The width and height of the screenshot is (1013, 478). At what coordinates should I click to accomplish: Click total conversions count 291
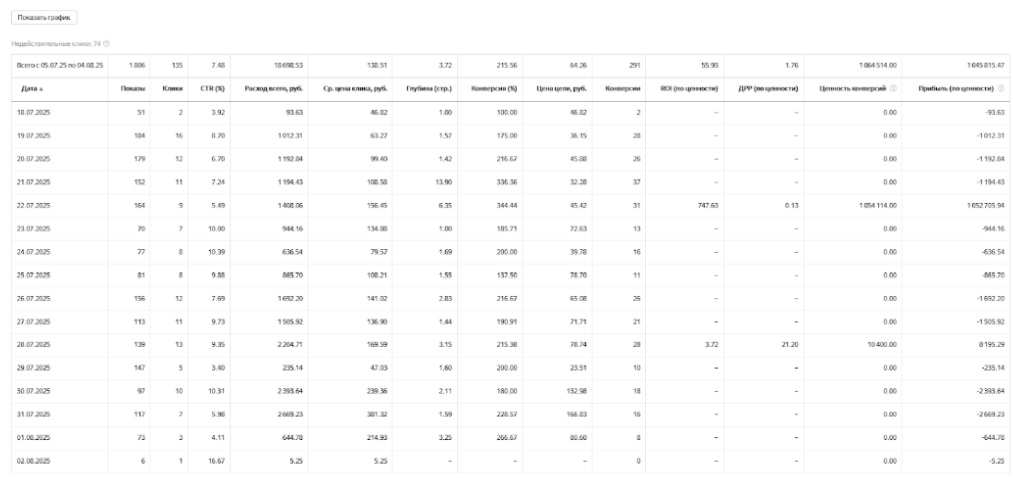(634, 65)
